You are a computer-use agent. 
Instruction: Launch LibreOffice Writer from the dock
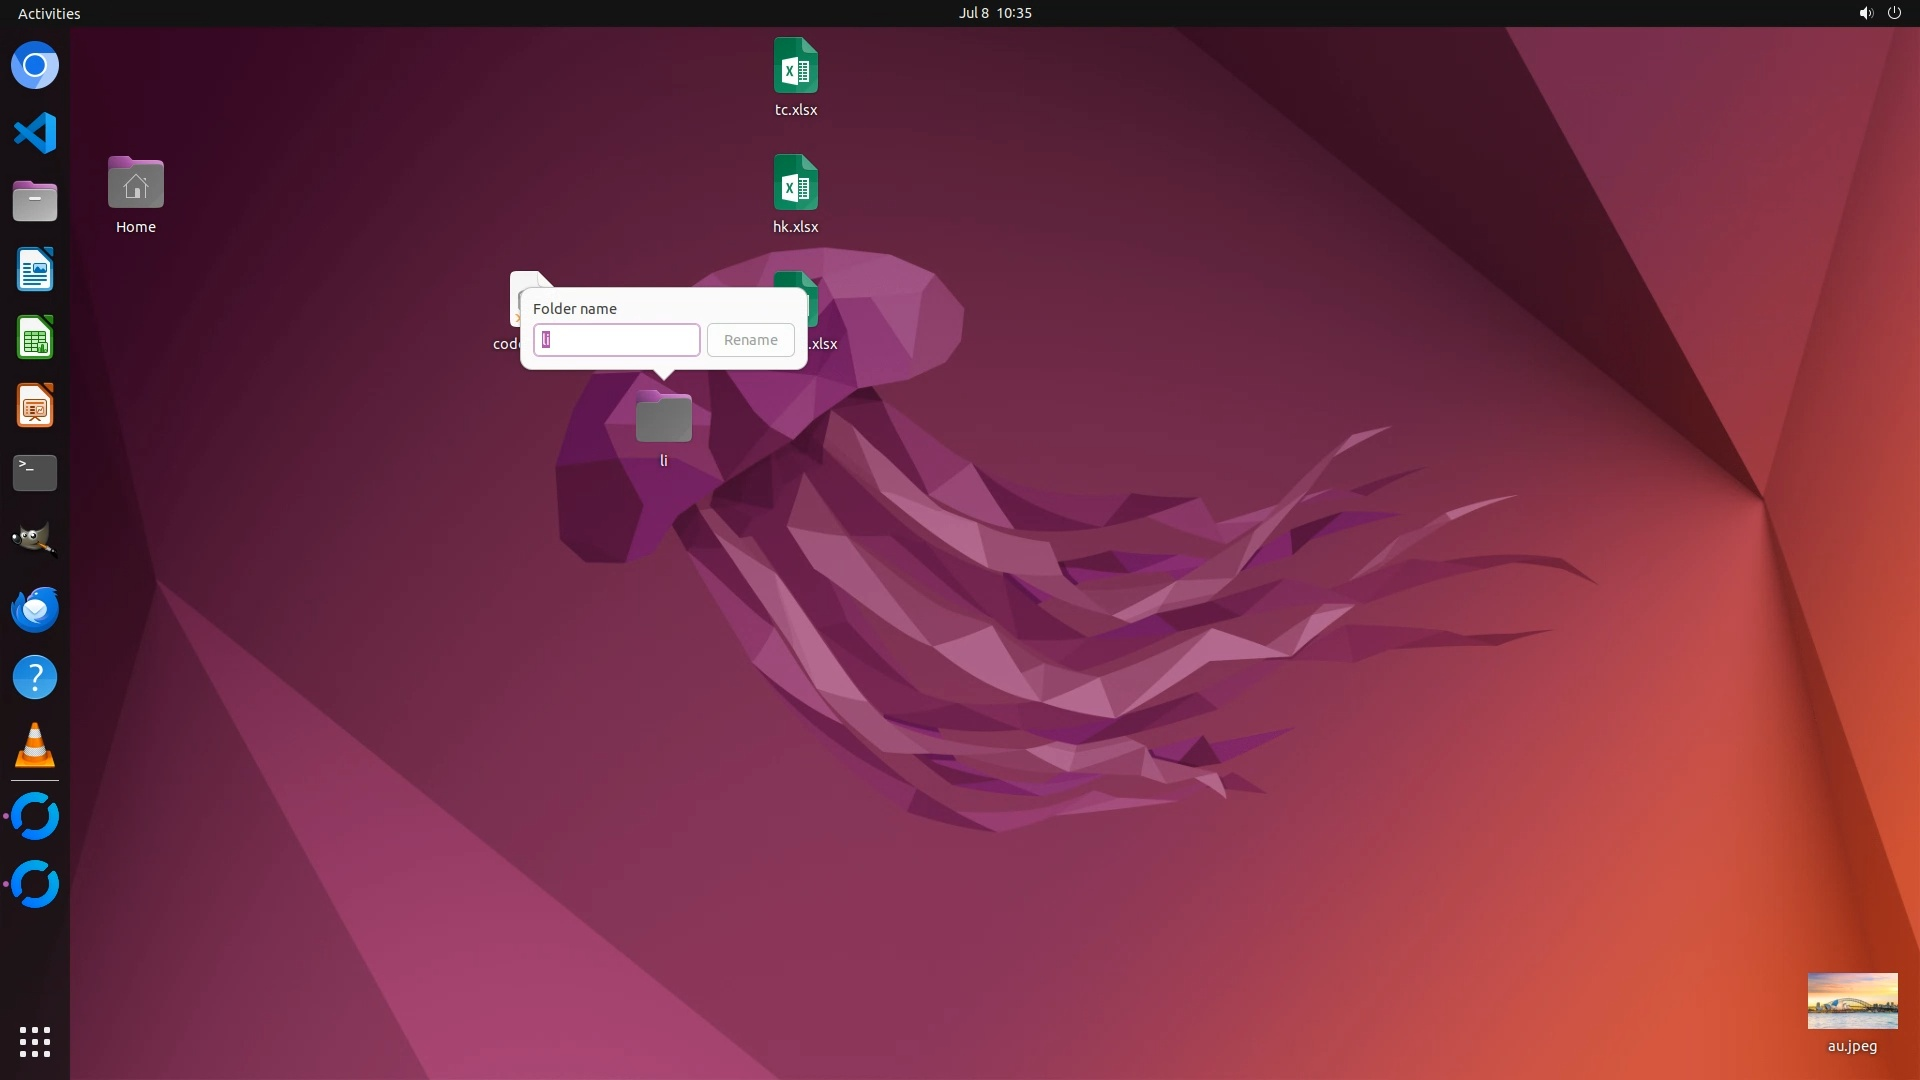(x=35, y=270)
